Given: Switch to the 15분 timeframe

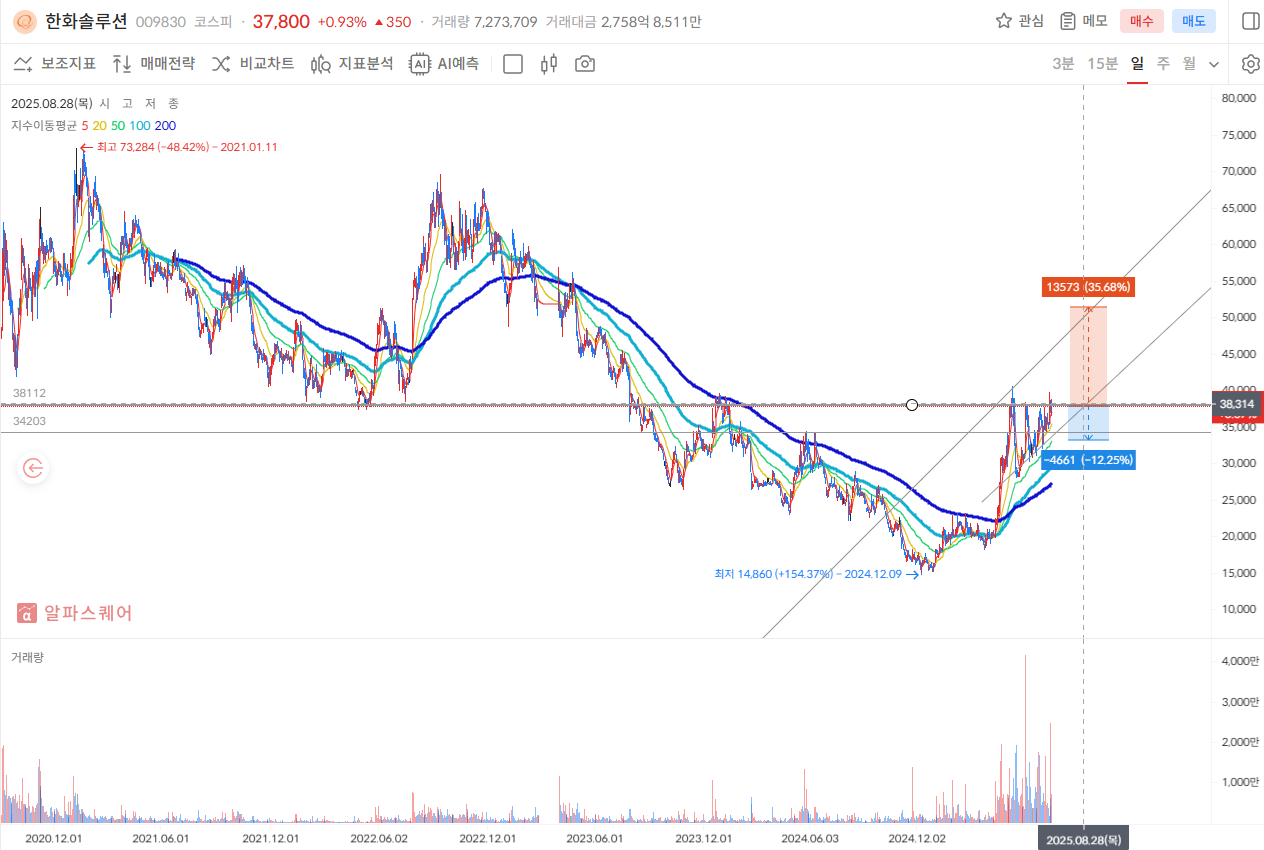Looking at the screenshot, I should (1102, 64).
